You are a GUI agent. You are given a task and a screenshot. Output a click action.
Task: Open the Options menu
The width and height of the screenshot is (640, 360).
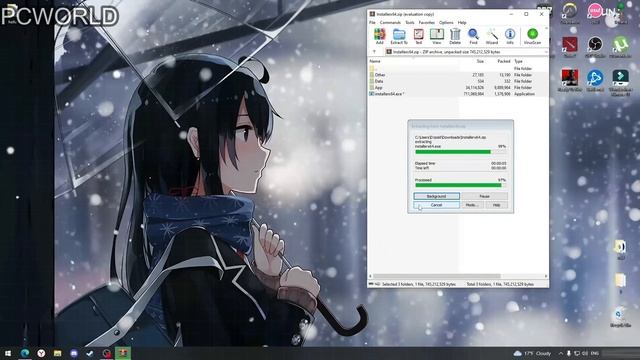click(446, 22)
